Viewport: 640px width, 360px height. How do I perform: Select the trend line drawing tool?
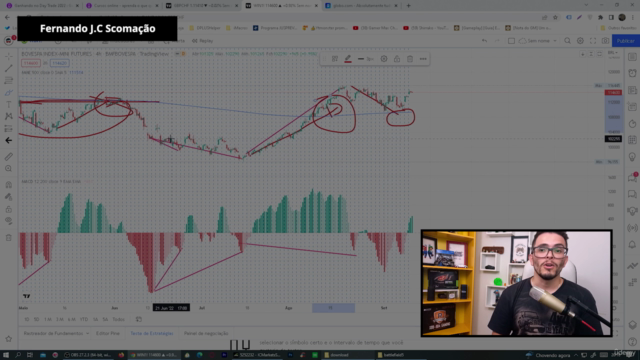[x=9, y=68]
